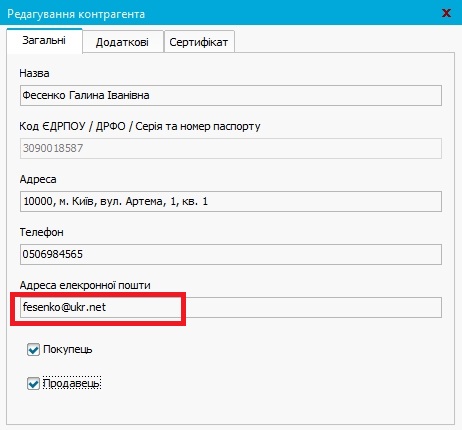462x430 pixels.
Task: Switch to the Загальні tab
Action: (x=44, y=41)
